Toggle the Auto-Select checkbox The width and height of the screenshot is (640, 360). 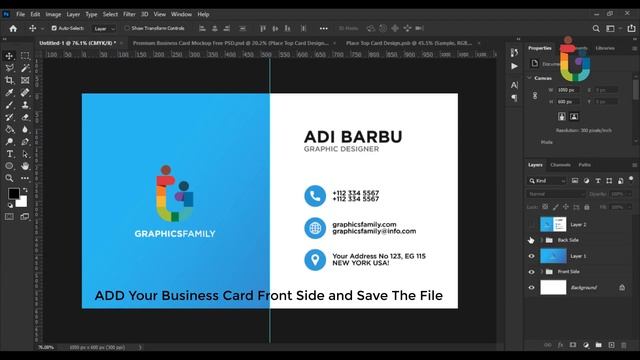click(54, 28)
